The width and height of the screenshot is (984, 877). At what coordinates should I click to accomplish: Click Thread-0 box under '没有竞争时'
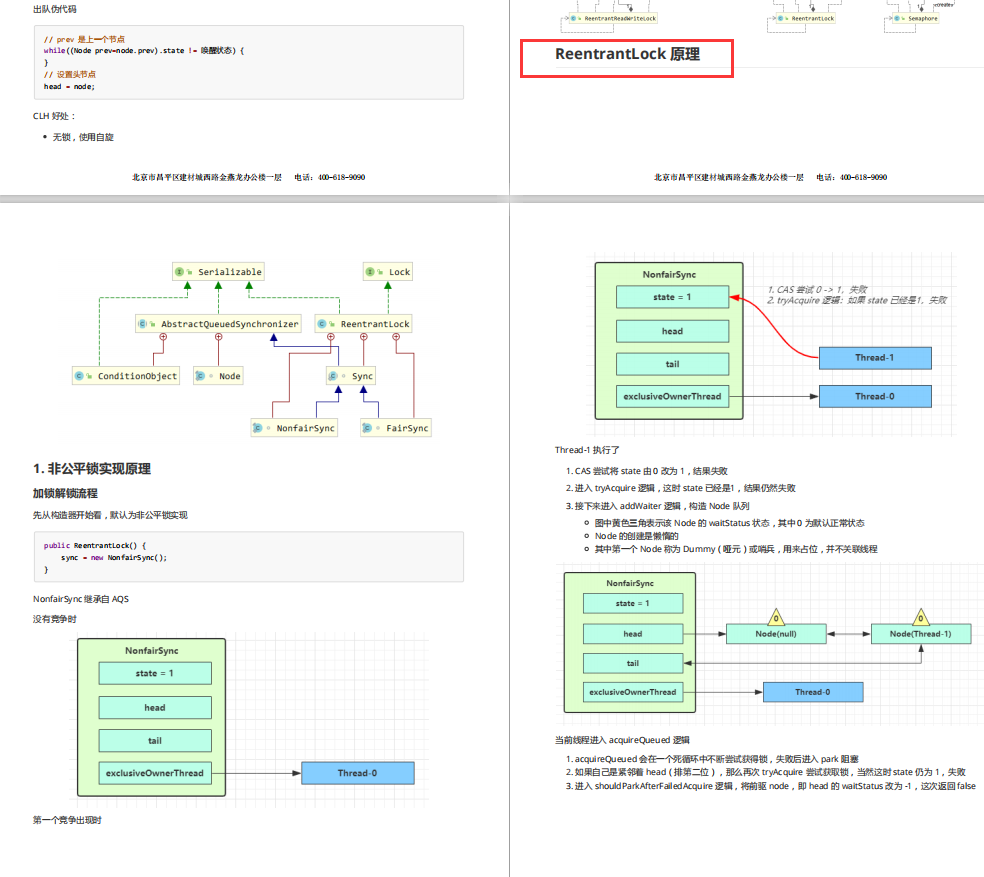click(358, 773)
